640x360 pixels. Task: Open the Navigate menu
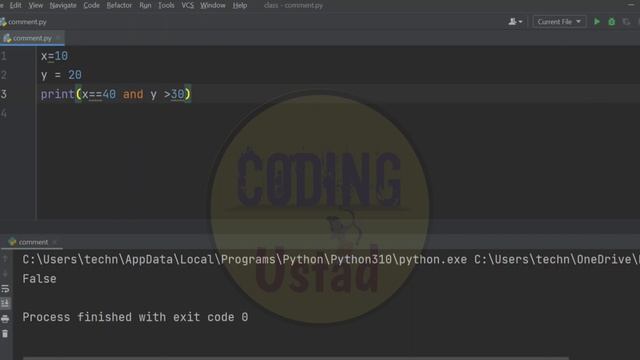tap(63, 5)
